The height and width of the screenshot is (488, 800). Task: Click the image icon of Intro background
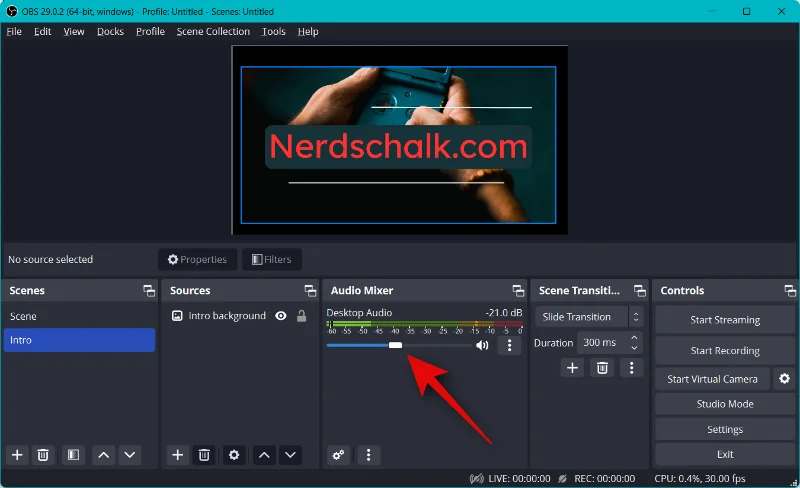pos(177,316)
